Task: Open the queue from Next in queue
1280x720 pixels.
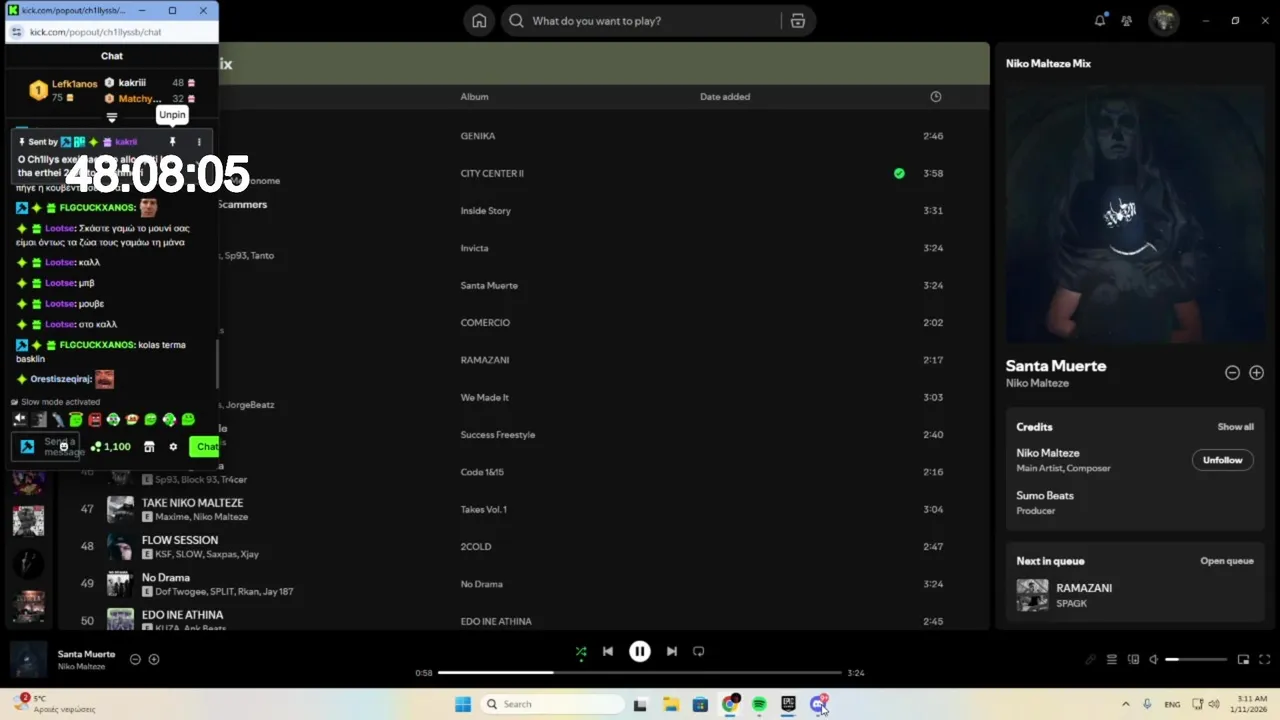Action: (x=1227, y=561)
